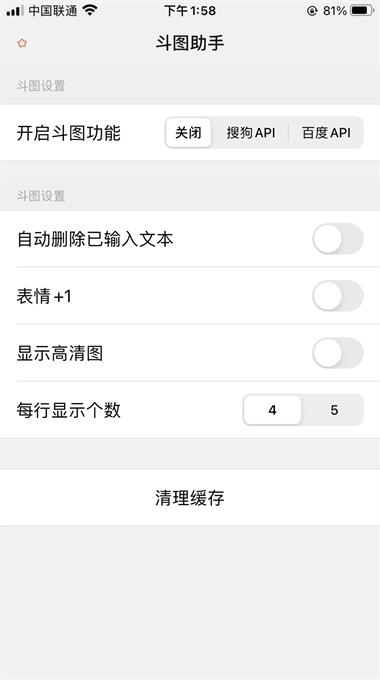
Task: Turn on 显示高清图 switch
Action: [337, 353]
